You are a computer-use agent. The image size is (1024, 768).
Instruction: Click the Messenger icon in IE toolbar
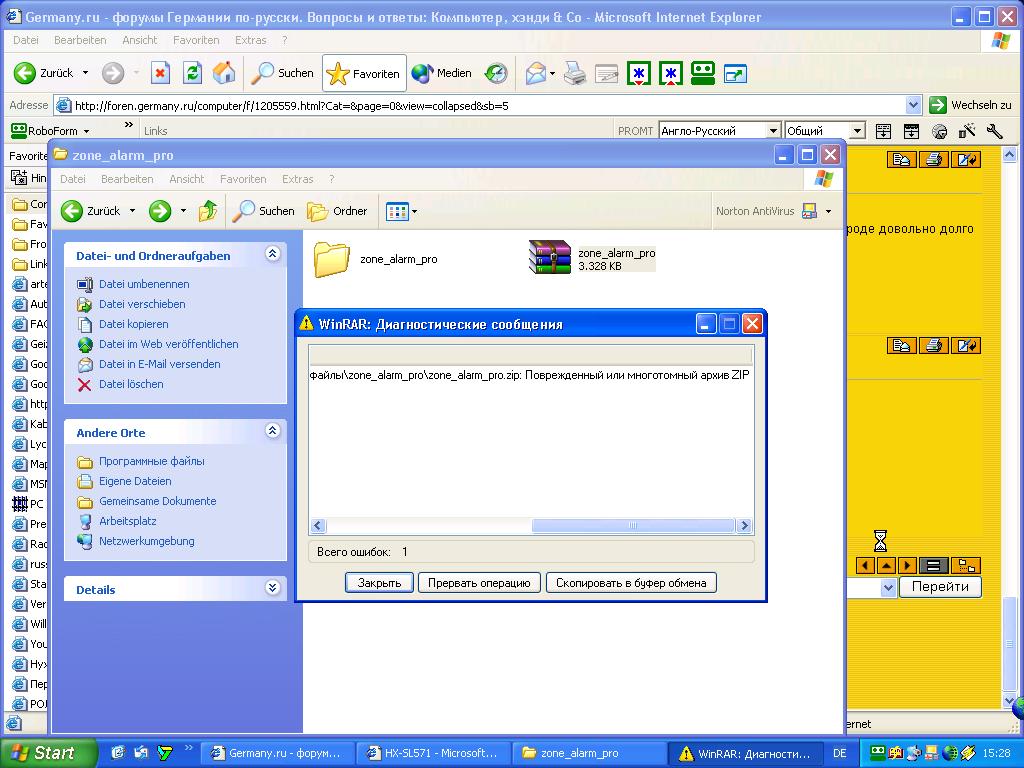pos(735,74)
